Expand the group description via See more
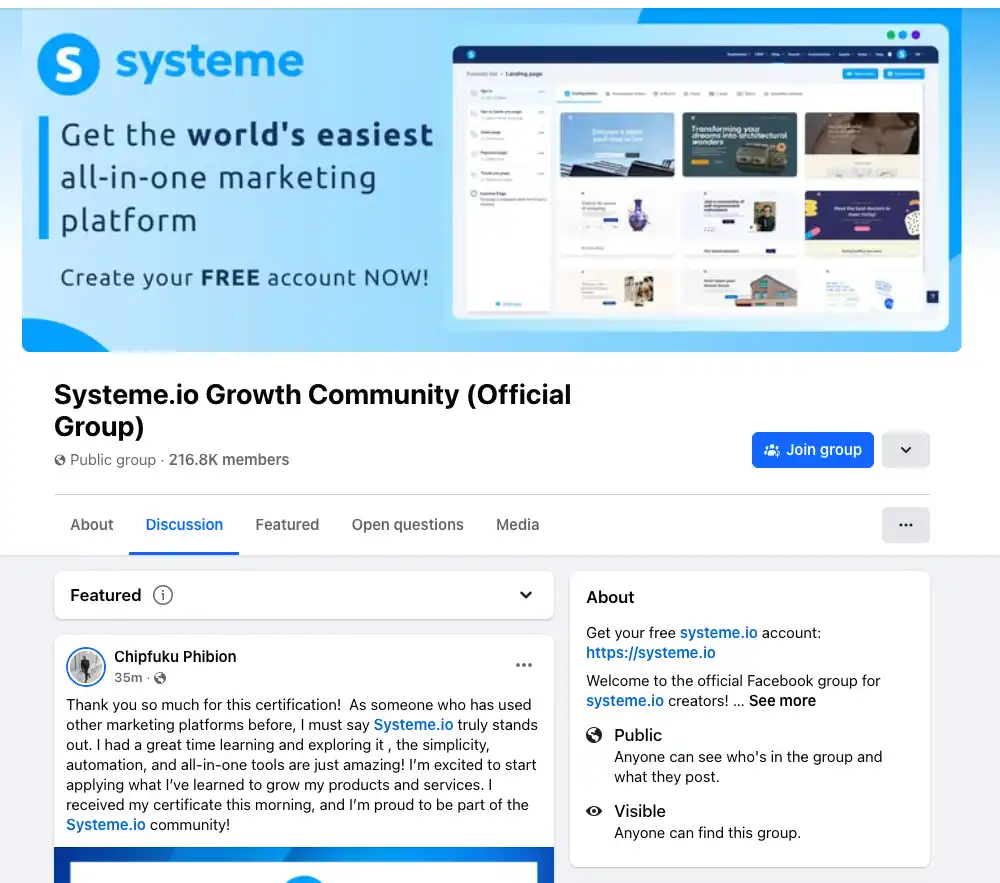The height and width of the screenshot is (883, 1000). [x=782, y=701]
